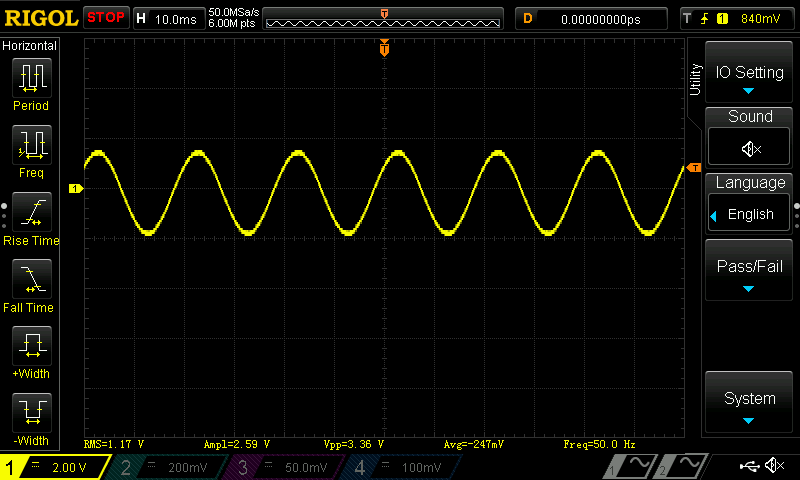Open the IO Setting submenu

coord(749,72)
